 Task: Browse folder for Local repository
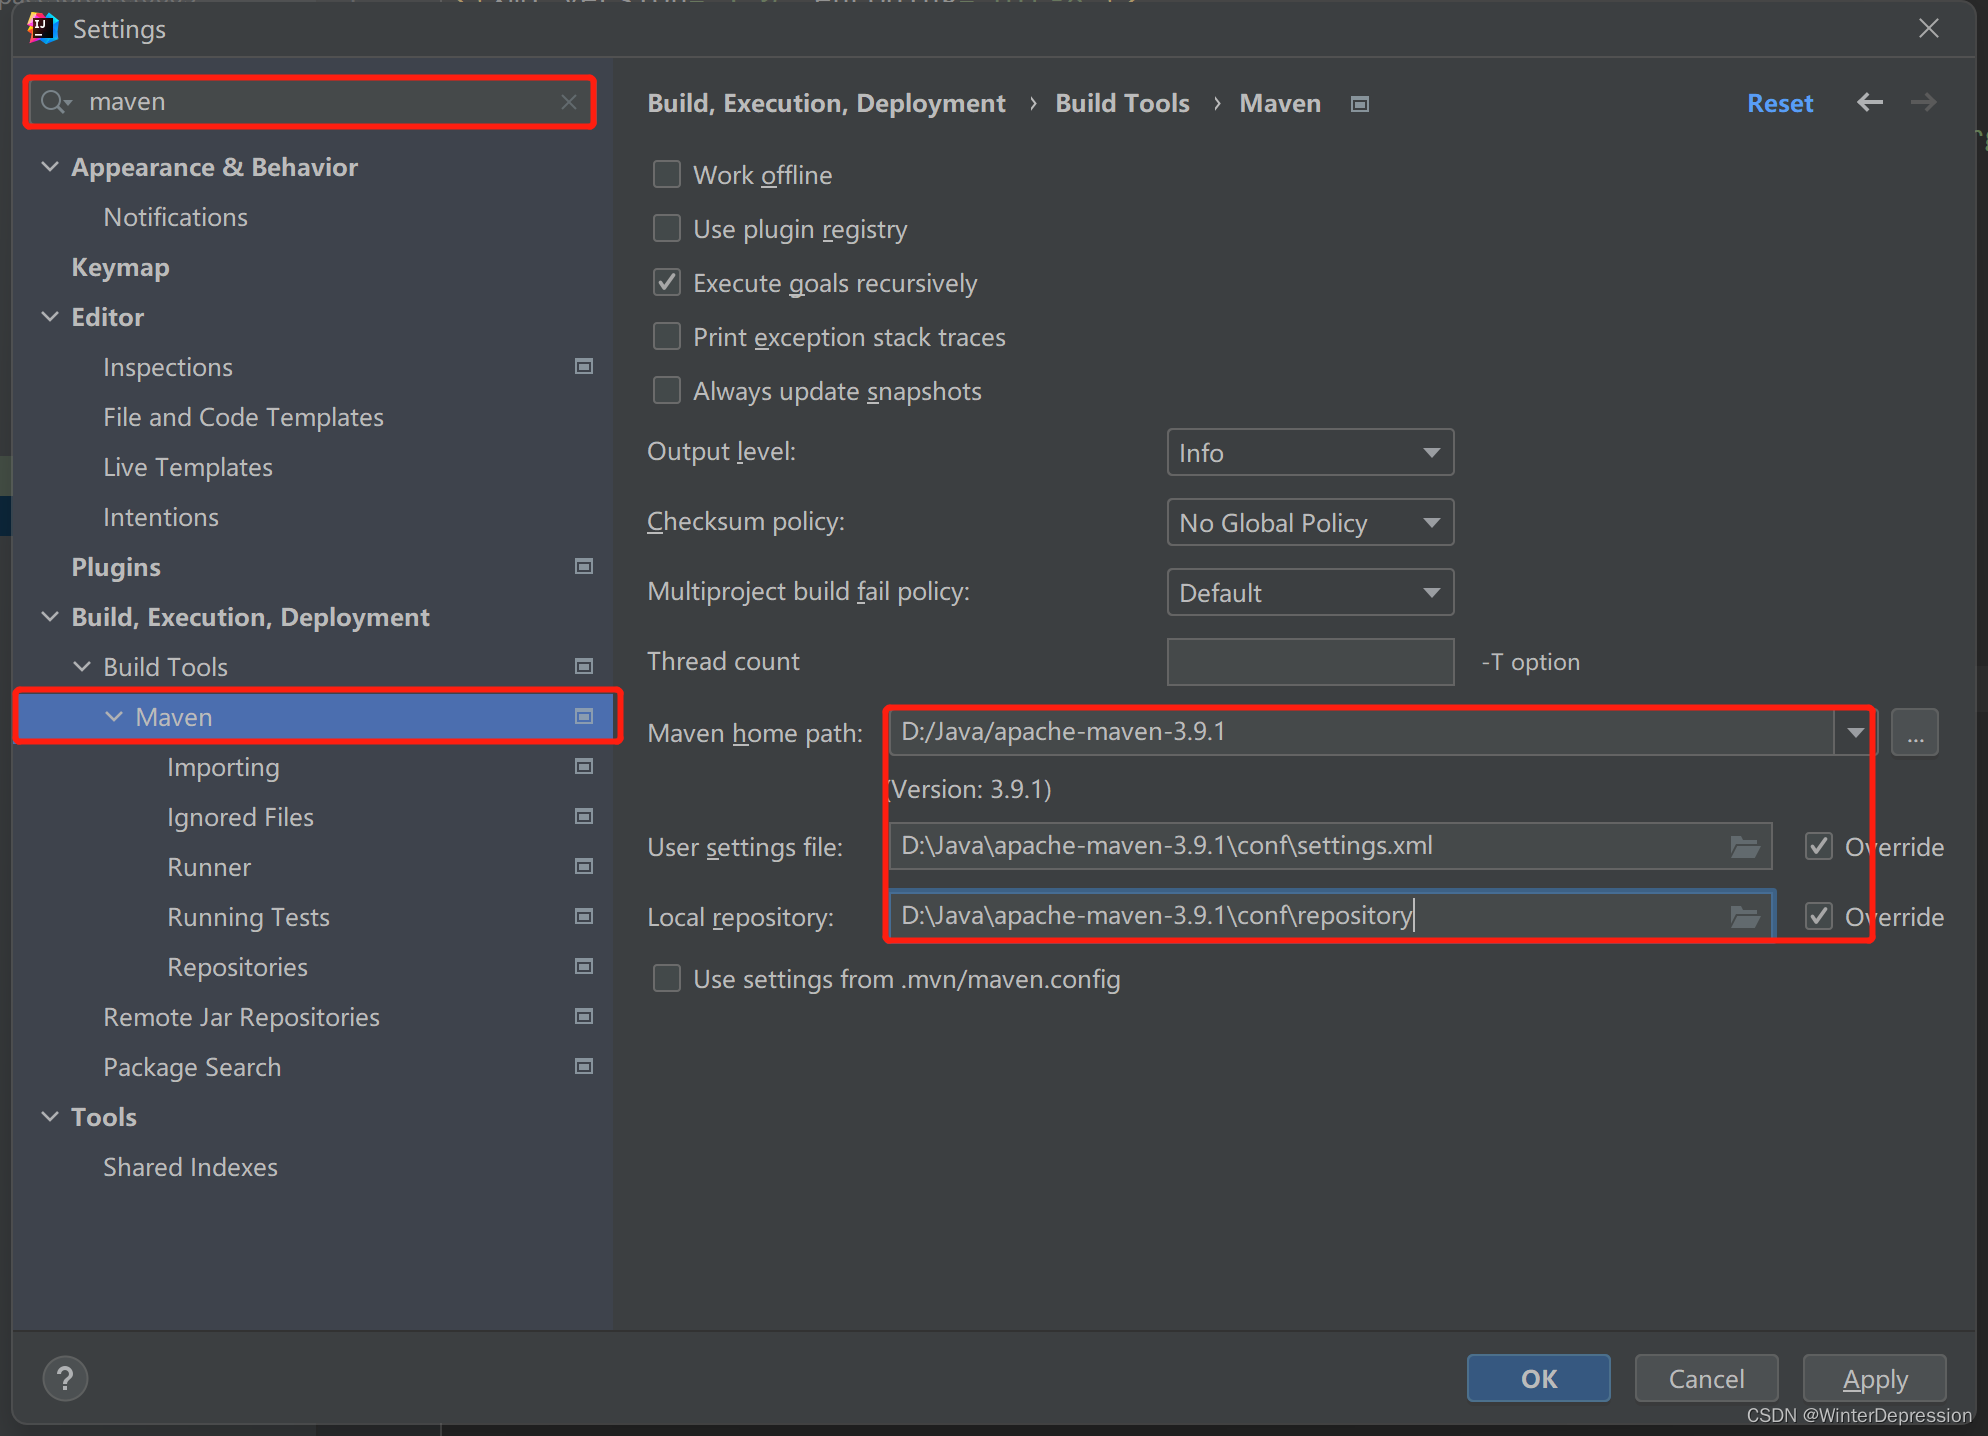[x=1745, y=916]
